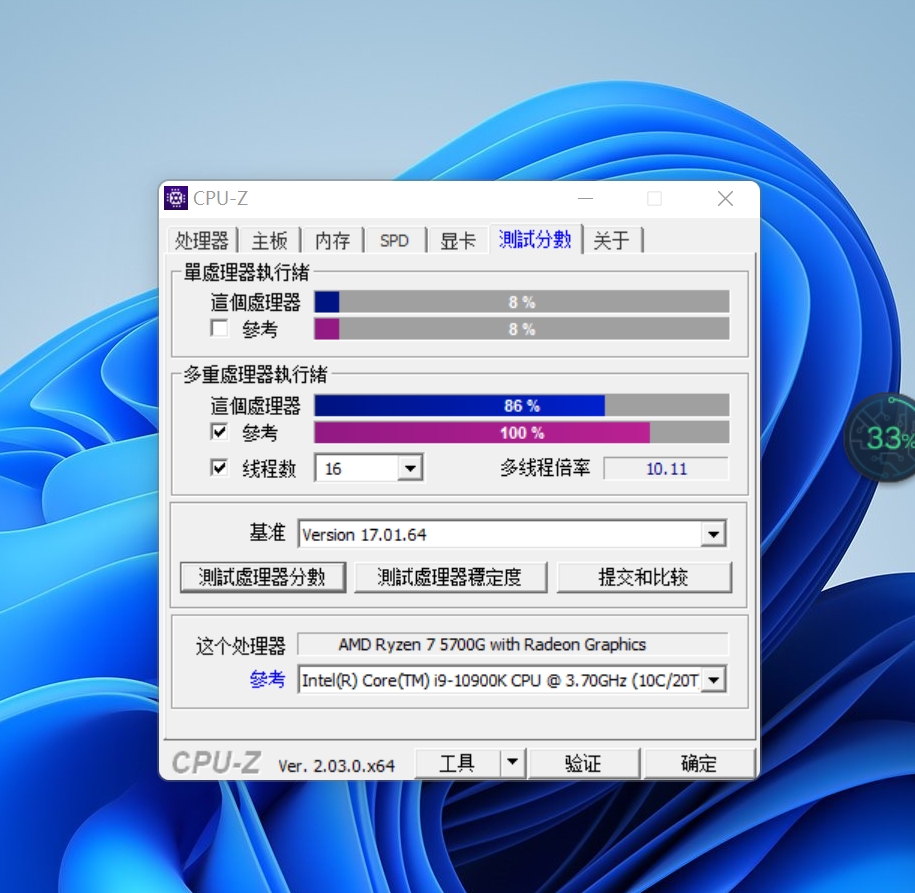Click the 工具 button
This screenshot has height=893, width=915.
458,763
